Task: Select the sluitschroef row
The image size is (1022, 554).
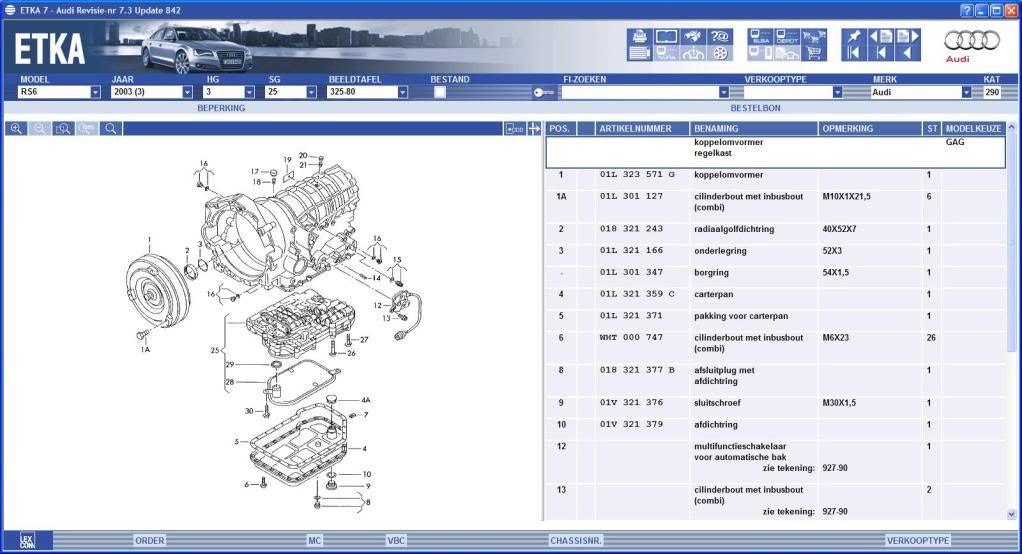Action: [776, 403]
